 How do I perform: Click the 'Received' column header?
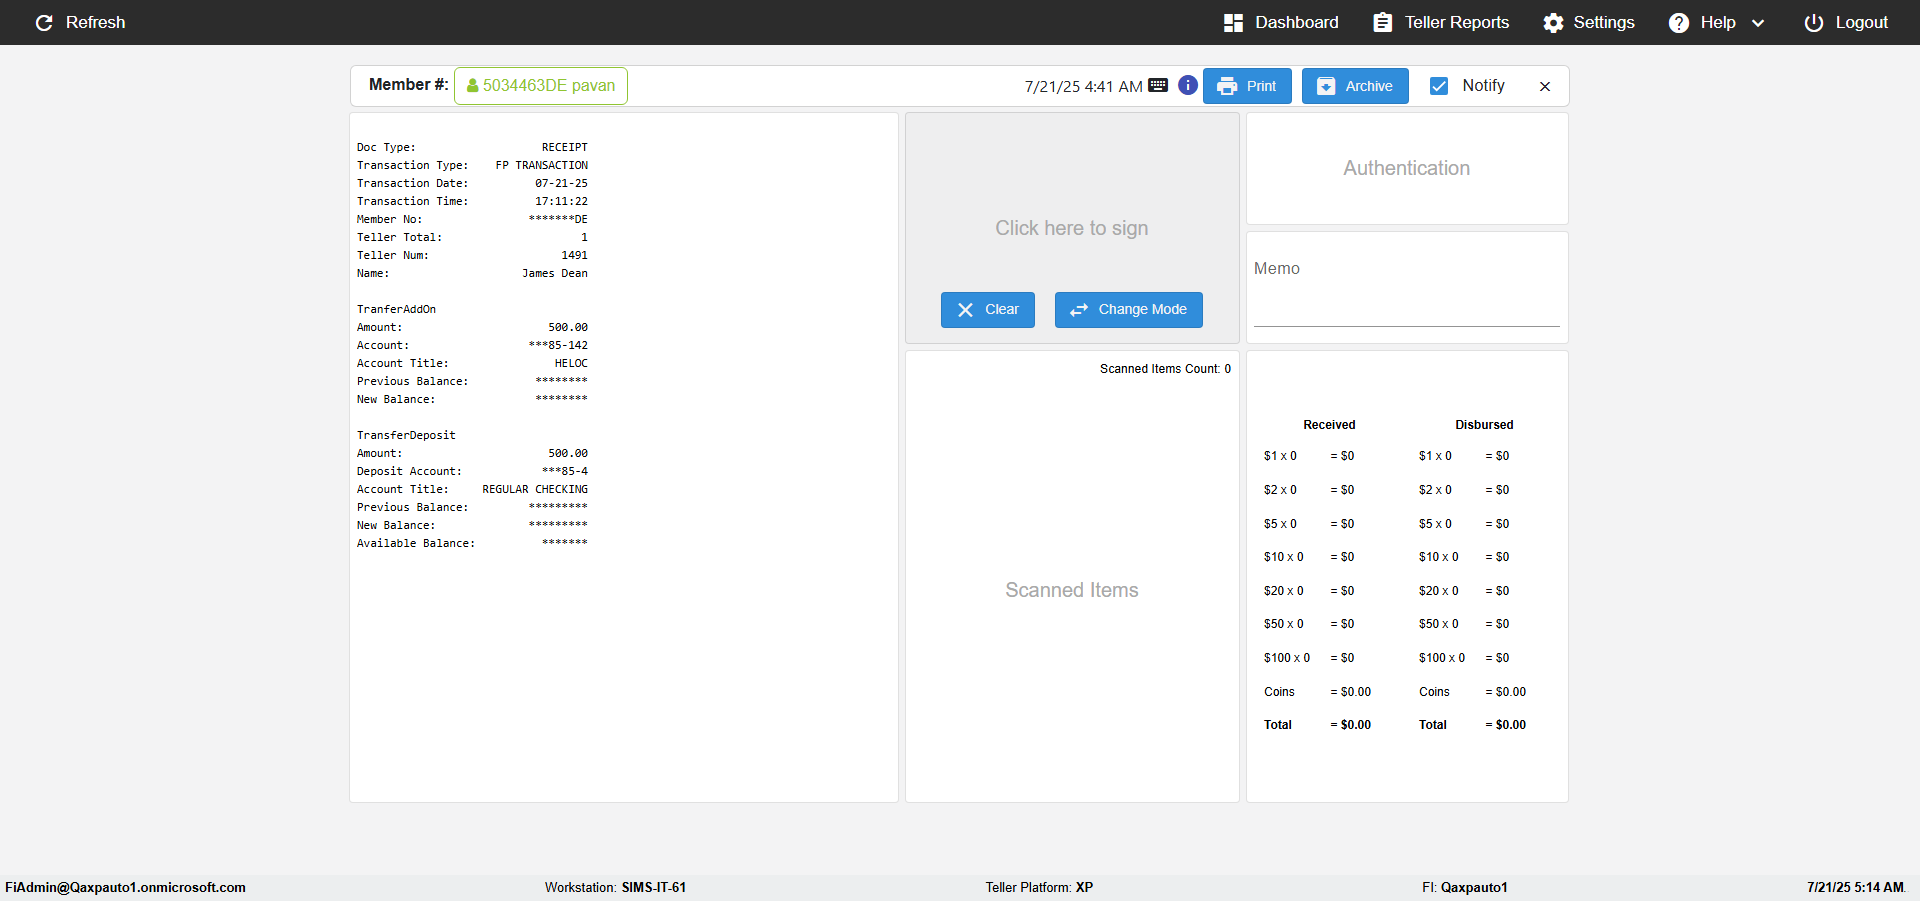[x=1329, y=425]
